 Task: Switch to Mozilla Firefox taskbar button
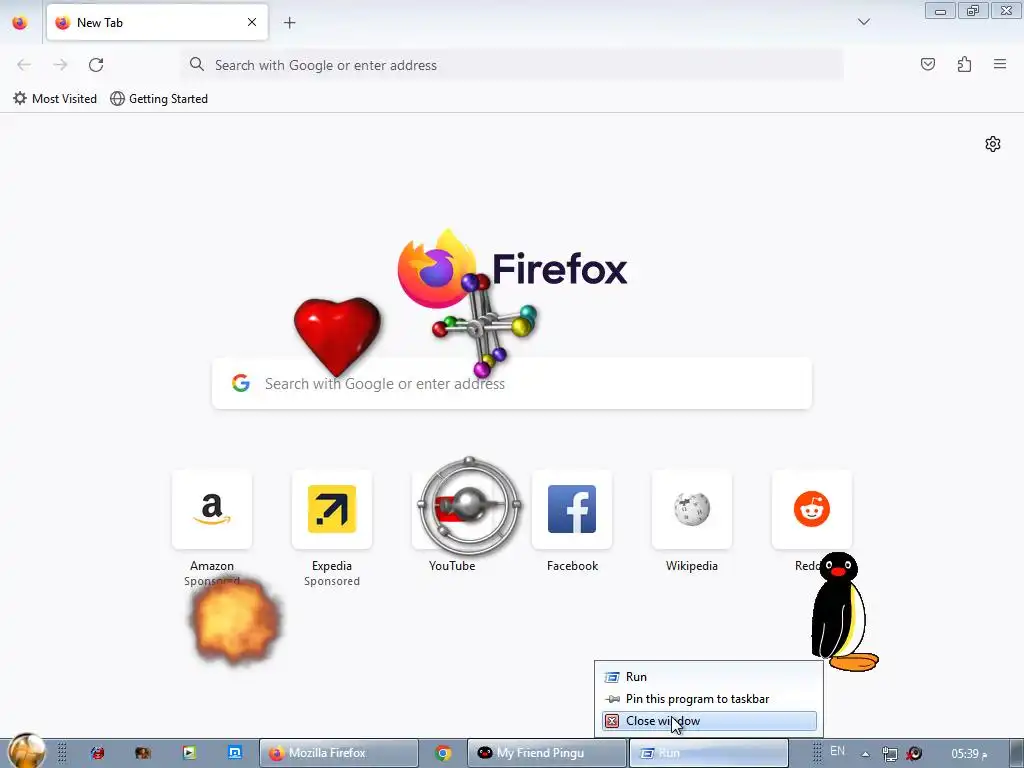tap(338, 753)
